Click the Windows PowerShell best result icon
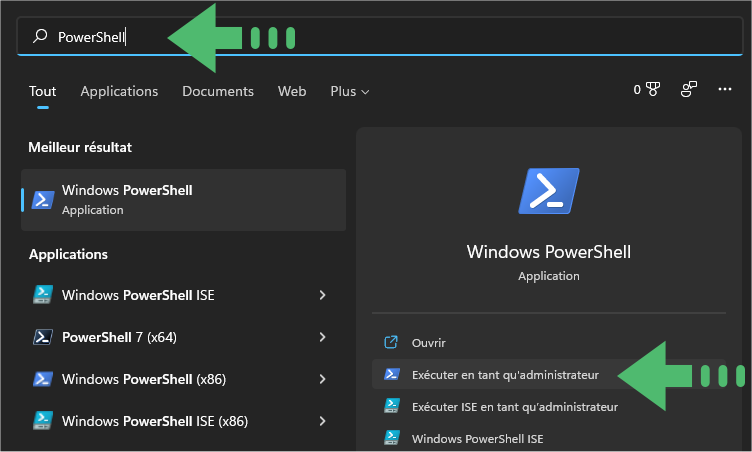Viewport: 752px width, 452px height. click(x=43, y=200)
